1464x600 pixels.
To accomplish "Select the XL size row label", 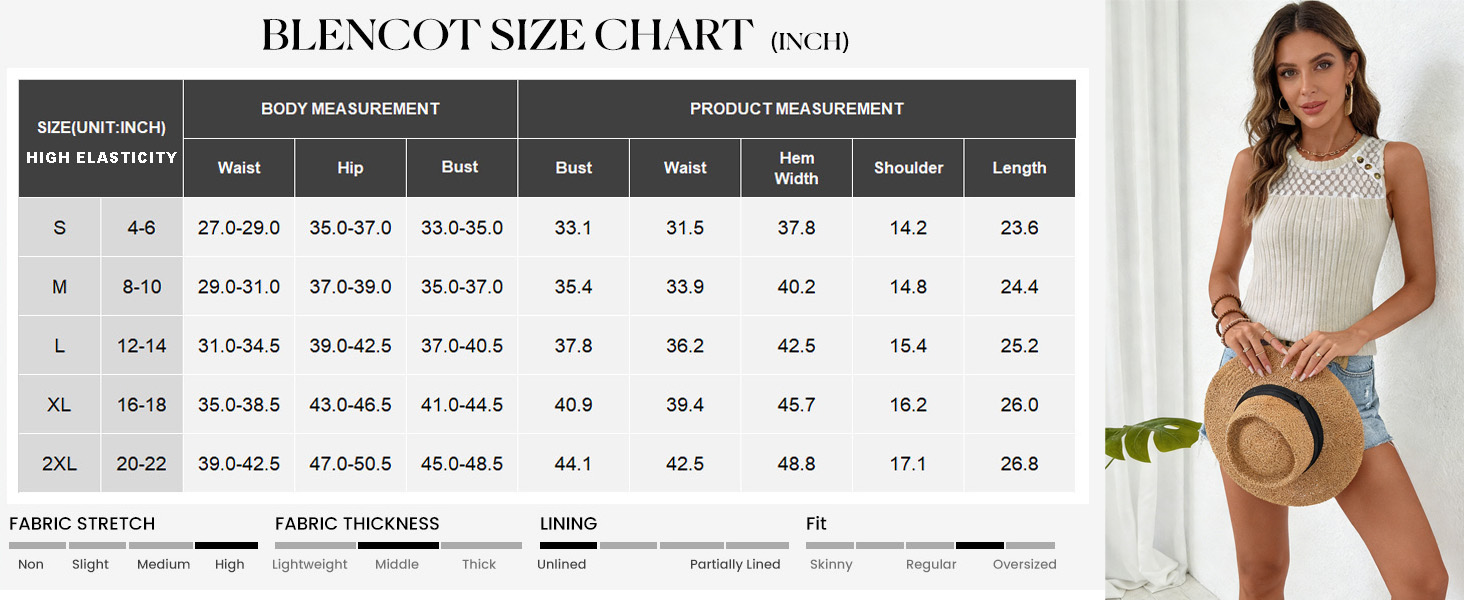I will (60, 405).
